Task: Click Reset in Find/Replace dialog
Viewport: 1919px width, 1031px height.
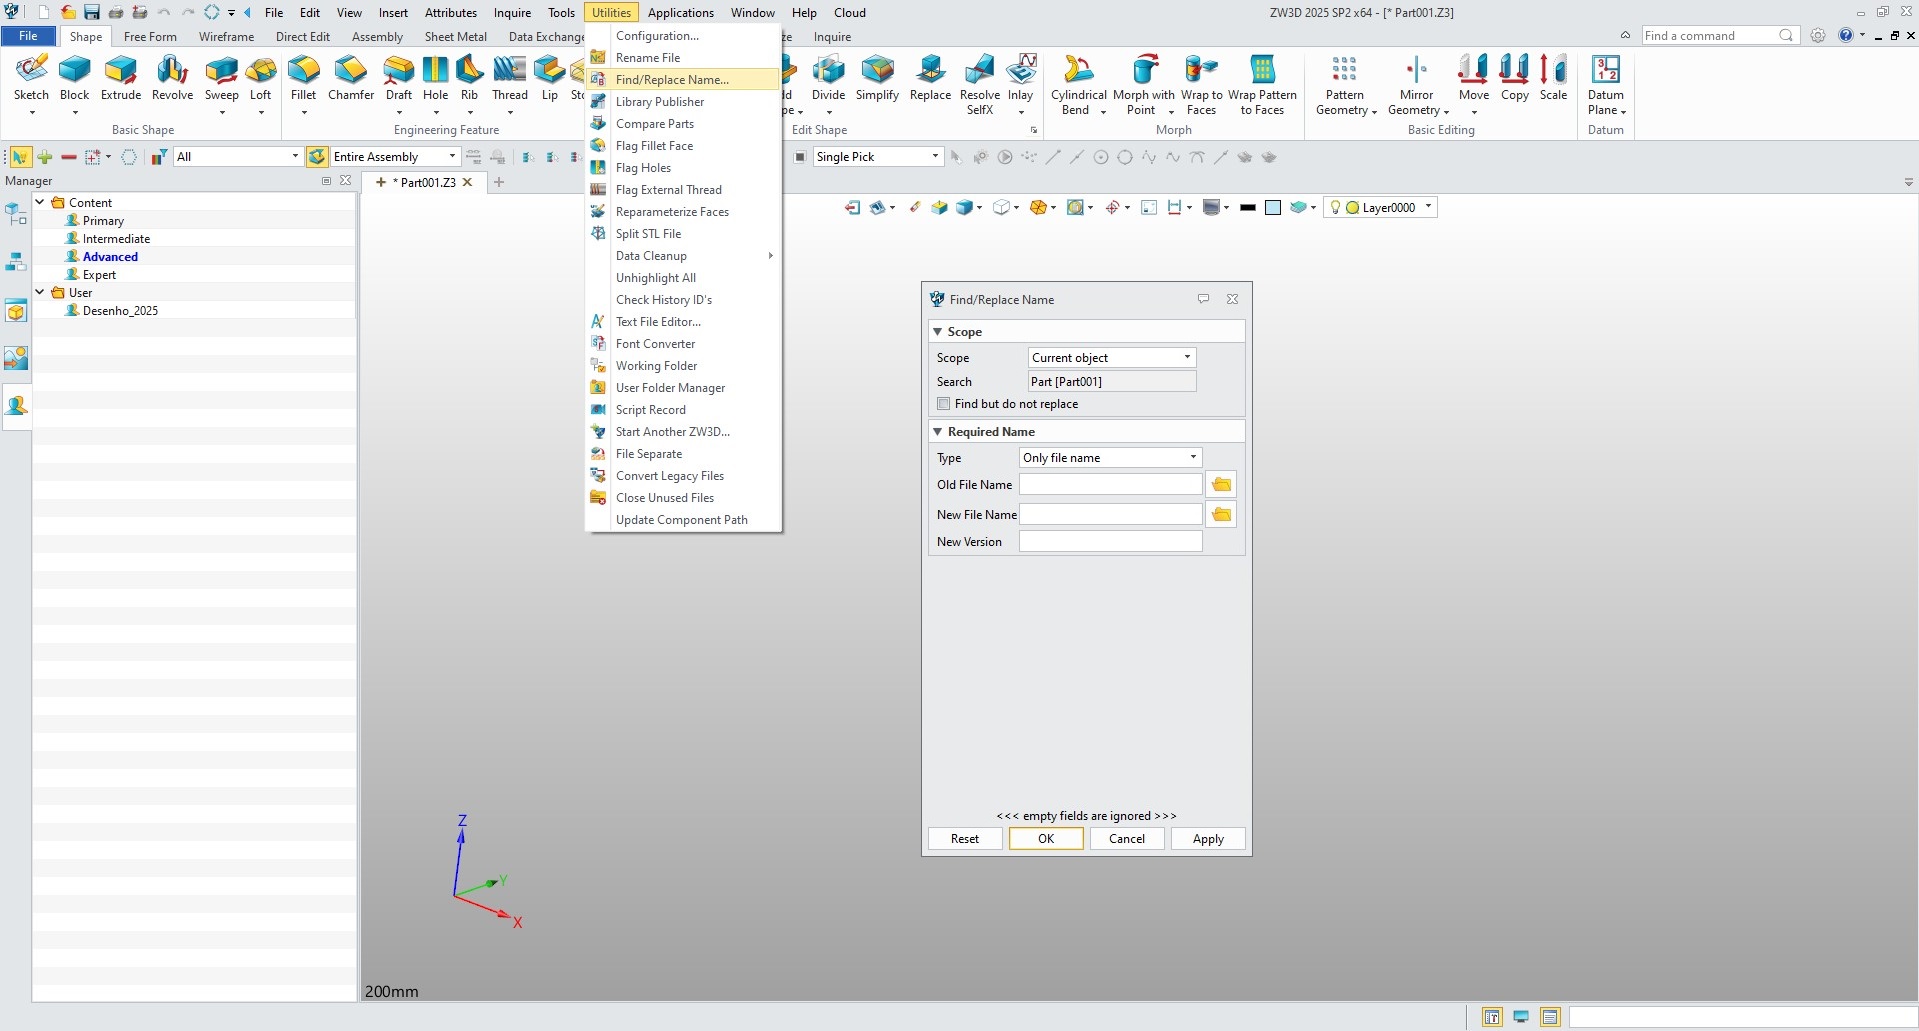Action: 964,839
